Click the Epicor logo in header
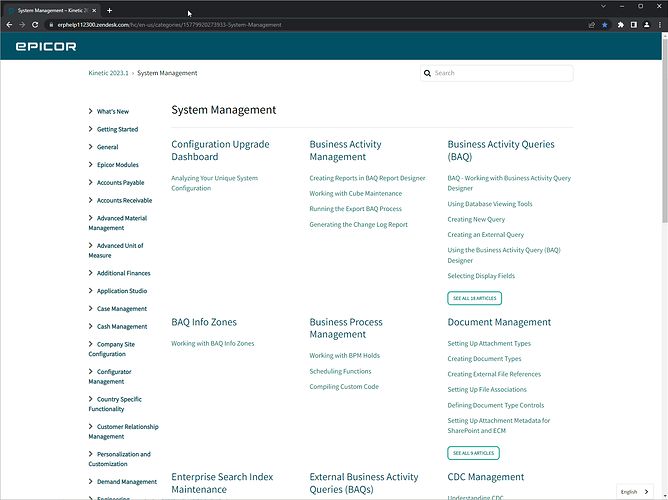 click(x=46, y=46)
